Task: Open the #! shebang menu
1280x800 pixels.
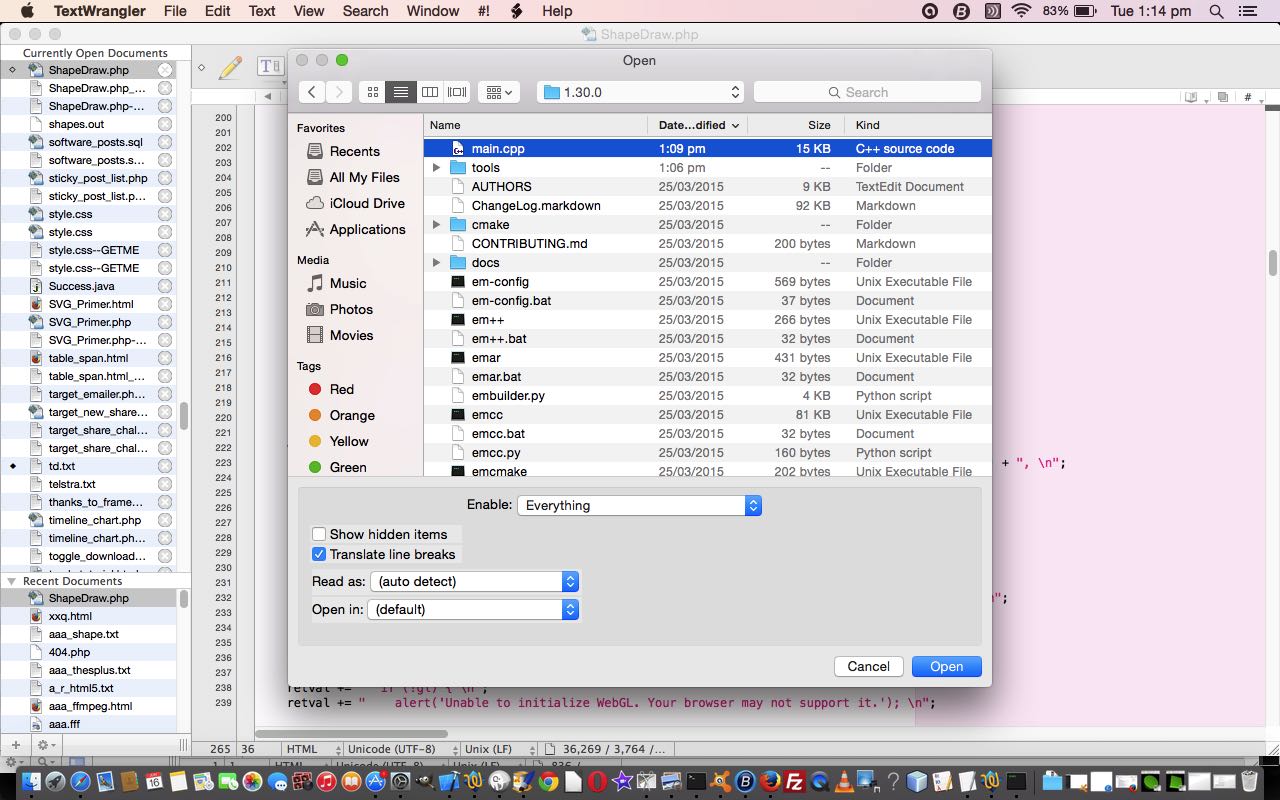Action: 486,11
